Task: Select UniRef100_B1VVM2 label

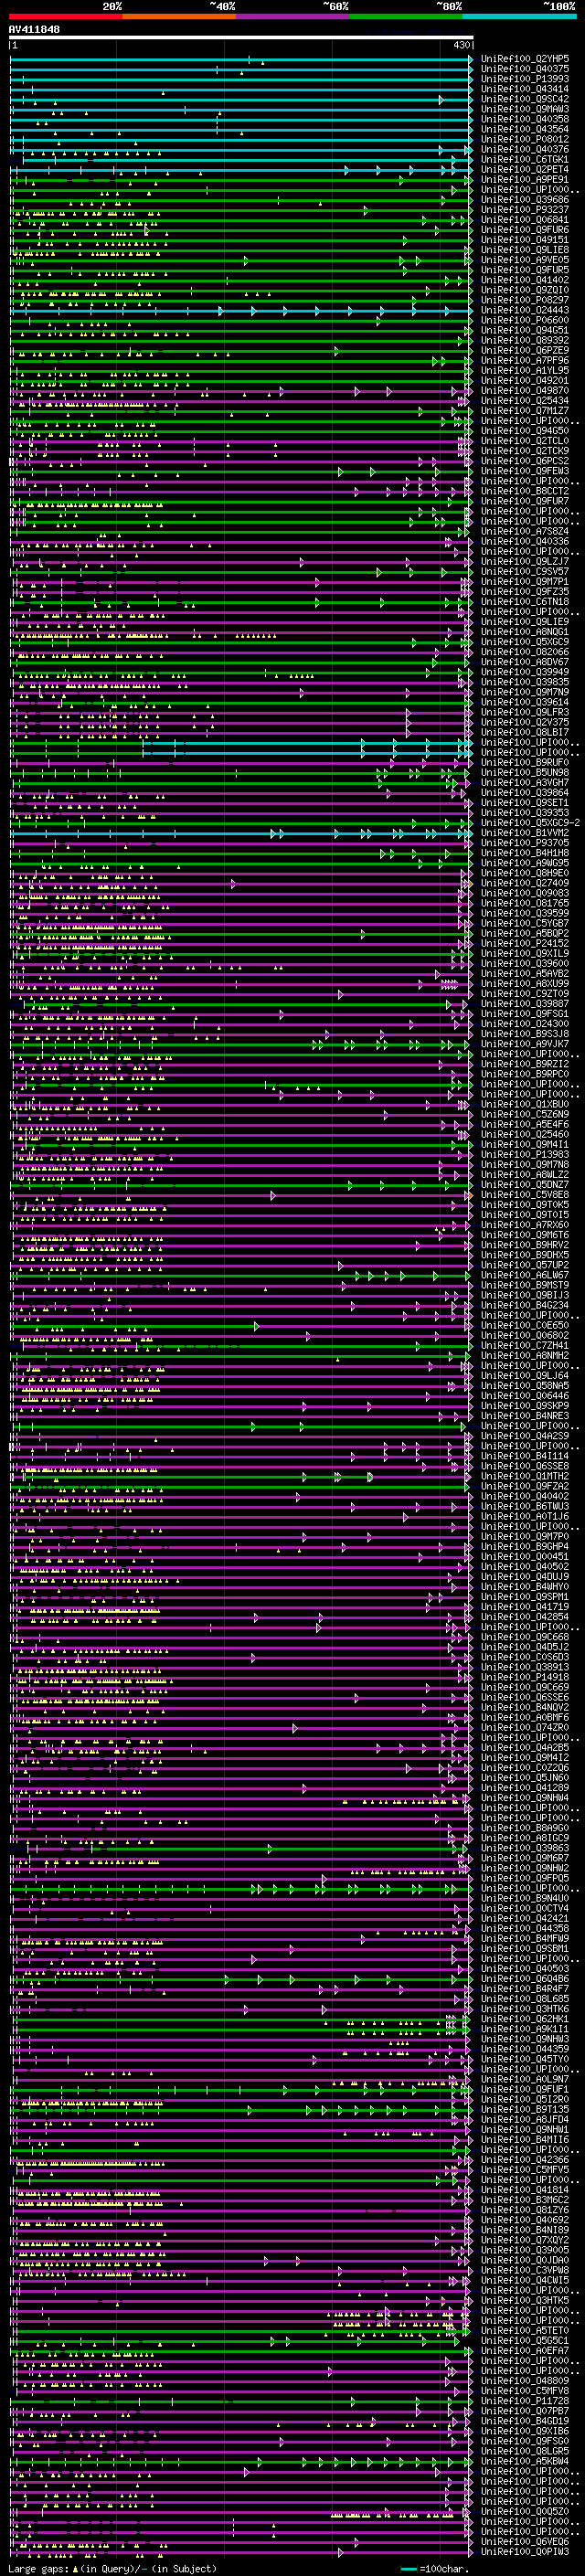Action: point(525,833)
